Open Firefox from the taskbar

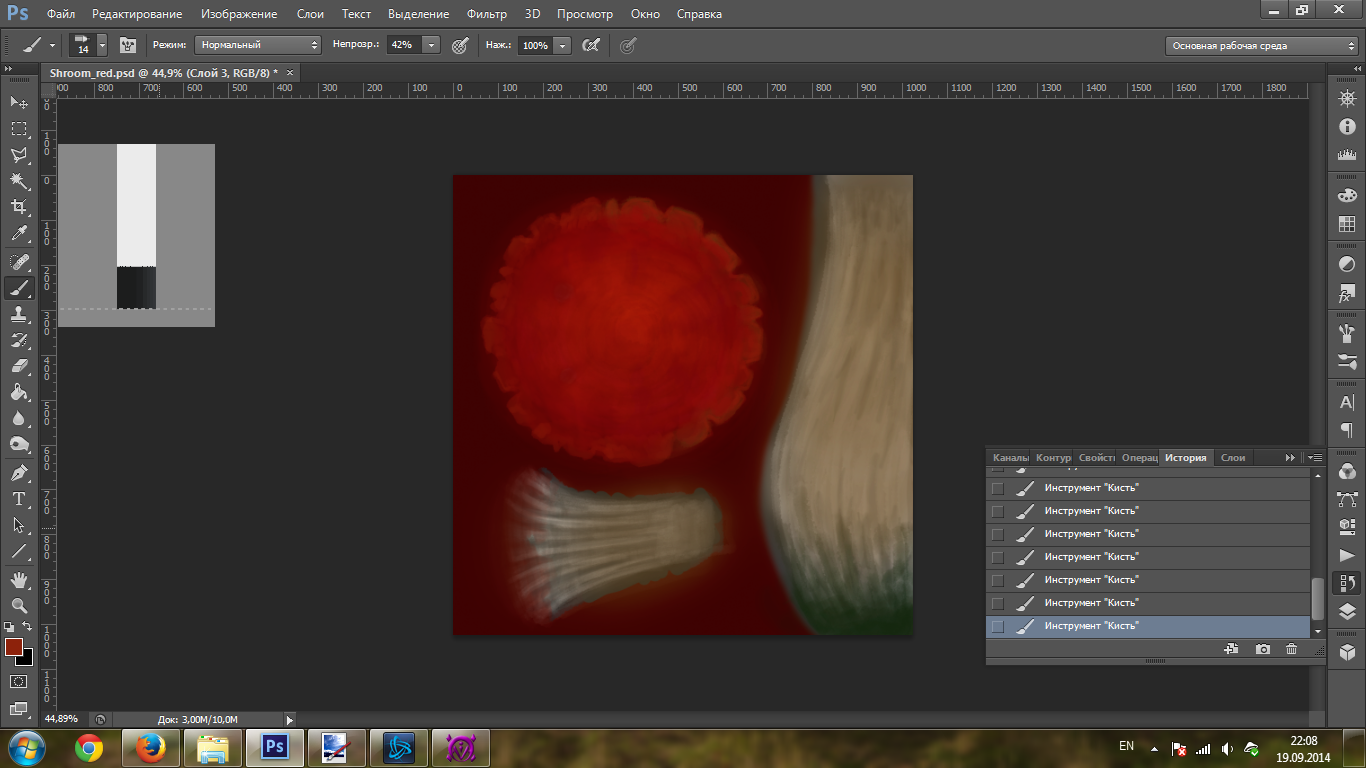[150, 747]
